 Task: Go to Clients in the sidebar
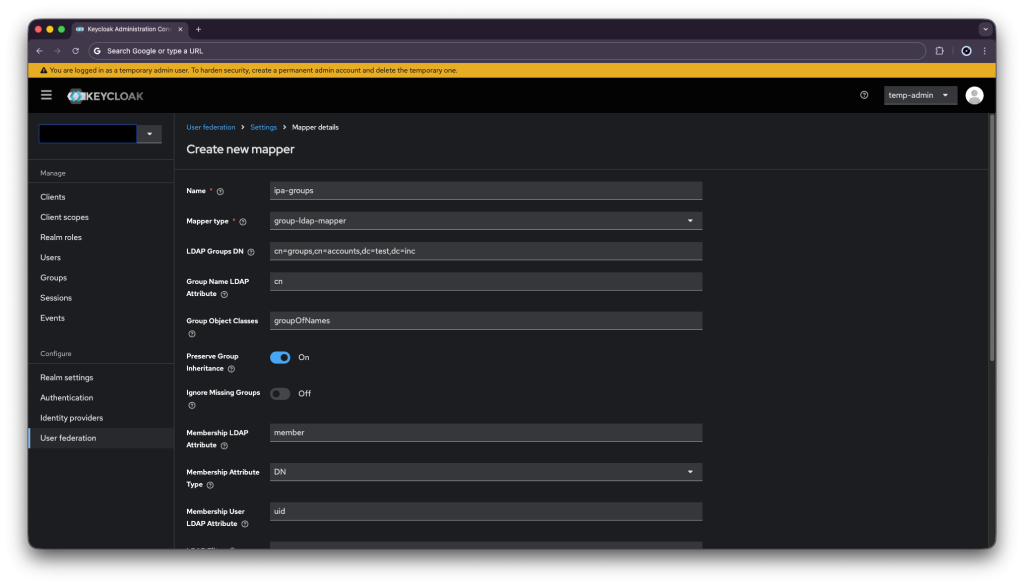tap(53, 197)
